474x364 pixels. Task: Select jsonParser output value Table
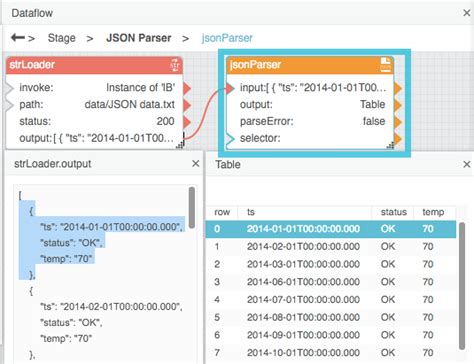tap(372, 105)
